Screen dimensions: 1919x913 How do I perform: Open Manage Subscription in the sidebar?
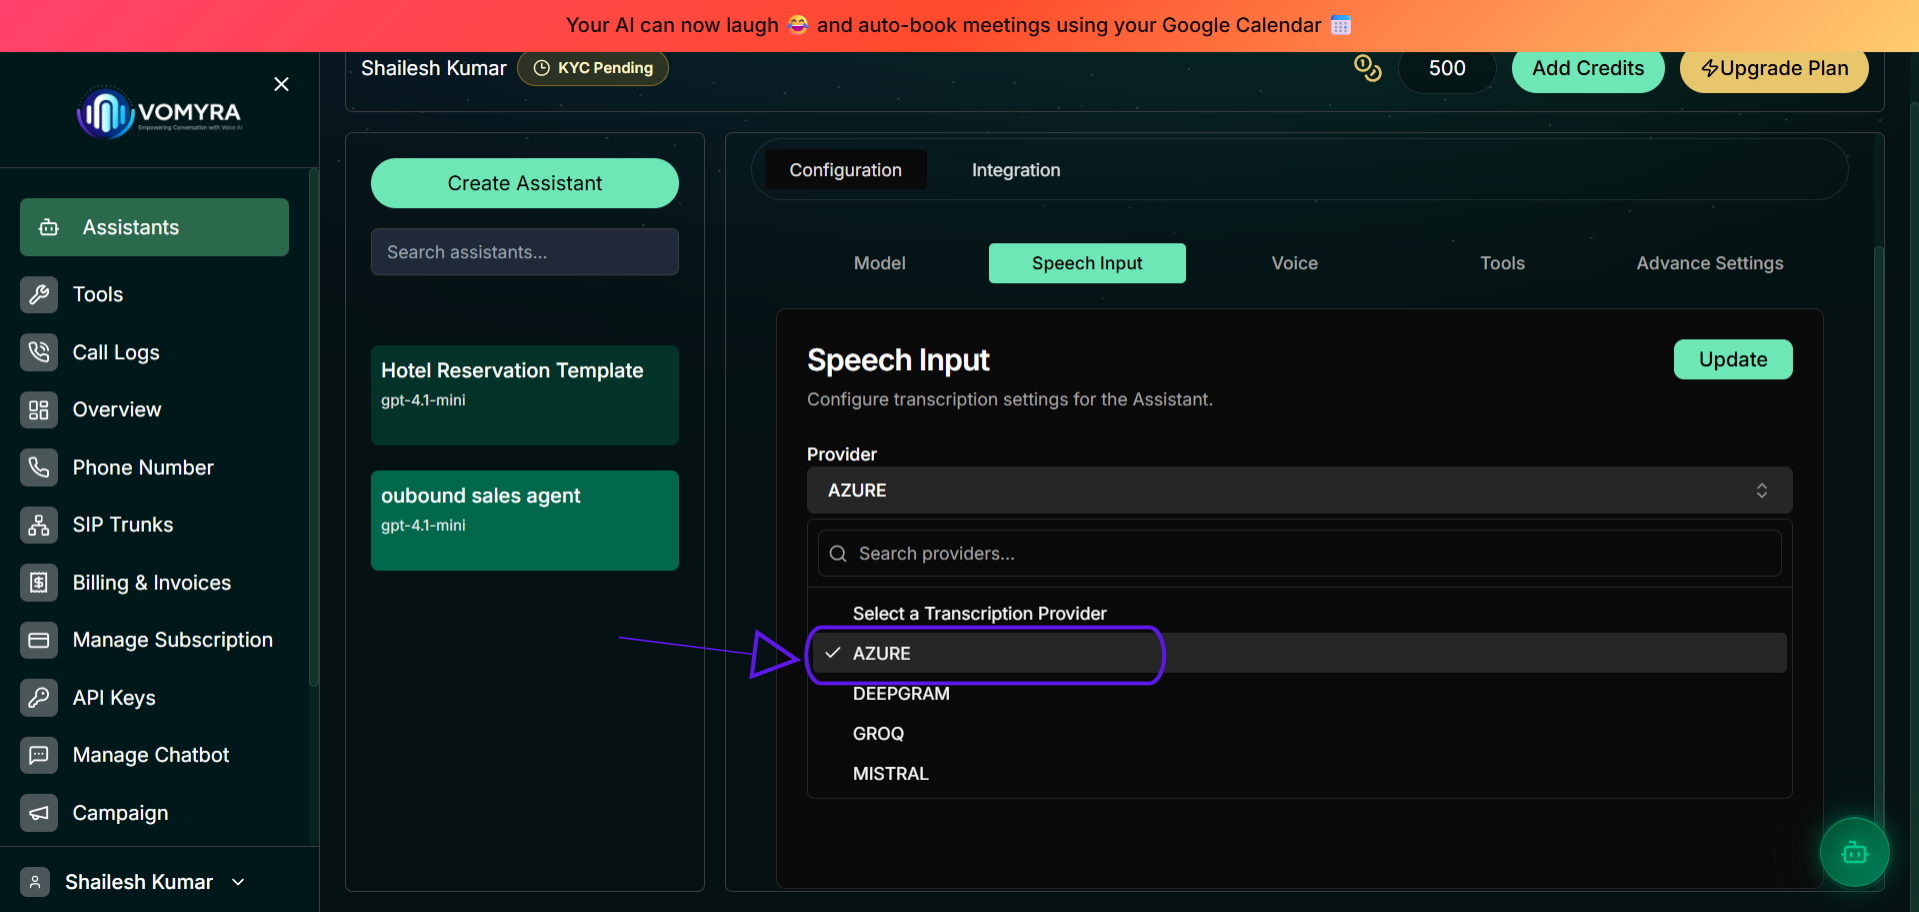point(172,640)
